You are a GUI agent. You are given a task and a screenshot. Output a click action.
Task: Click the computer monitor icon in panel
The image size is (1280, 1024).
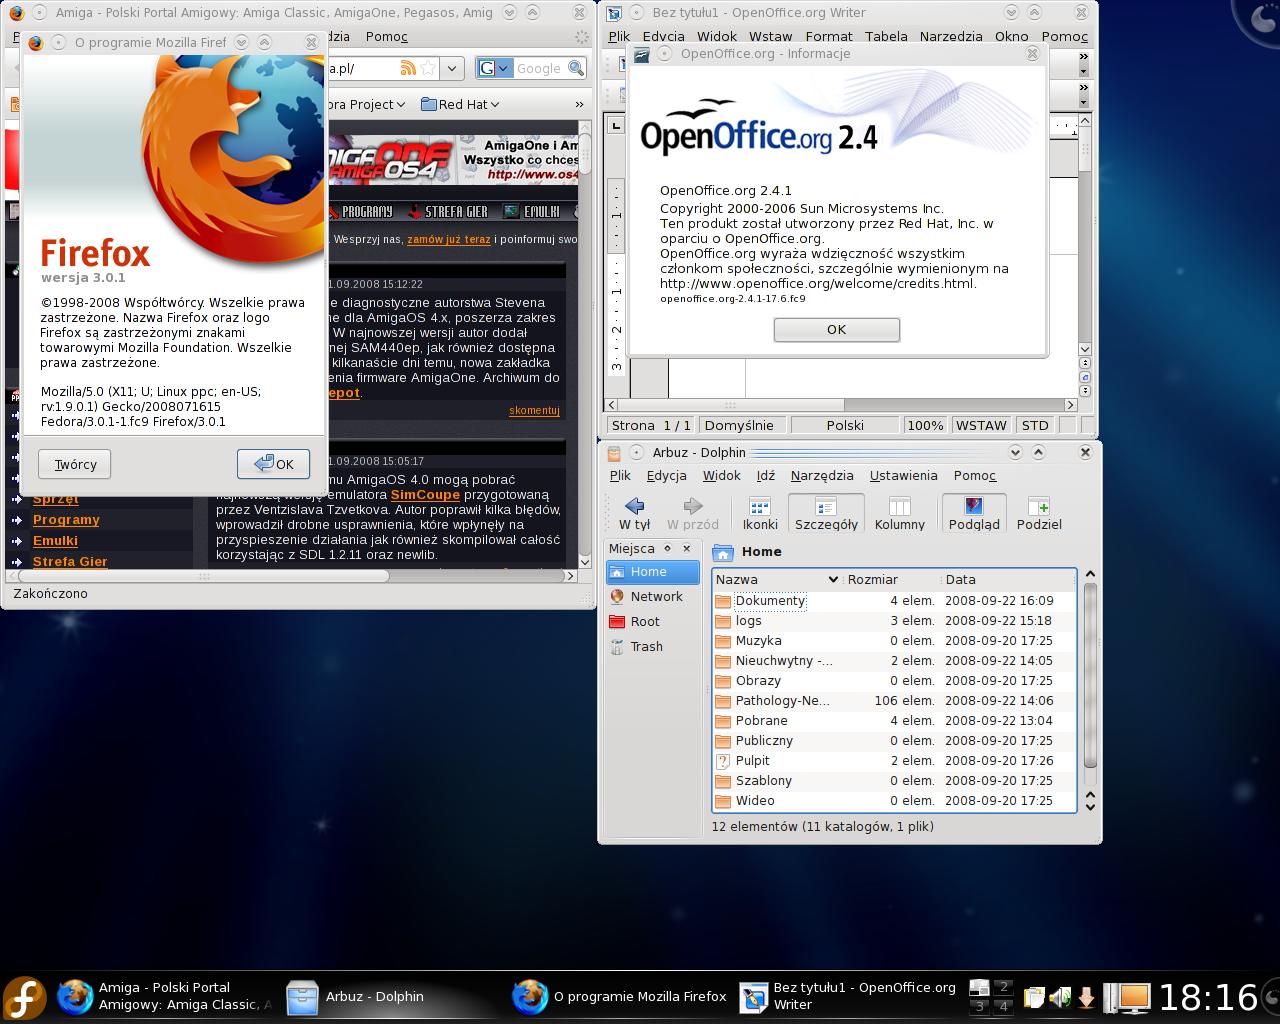coord(1133,997)
